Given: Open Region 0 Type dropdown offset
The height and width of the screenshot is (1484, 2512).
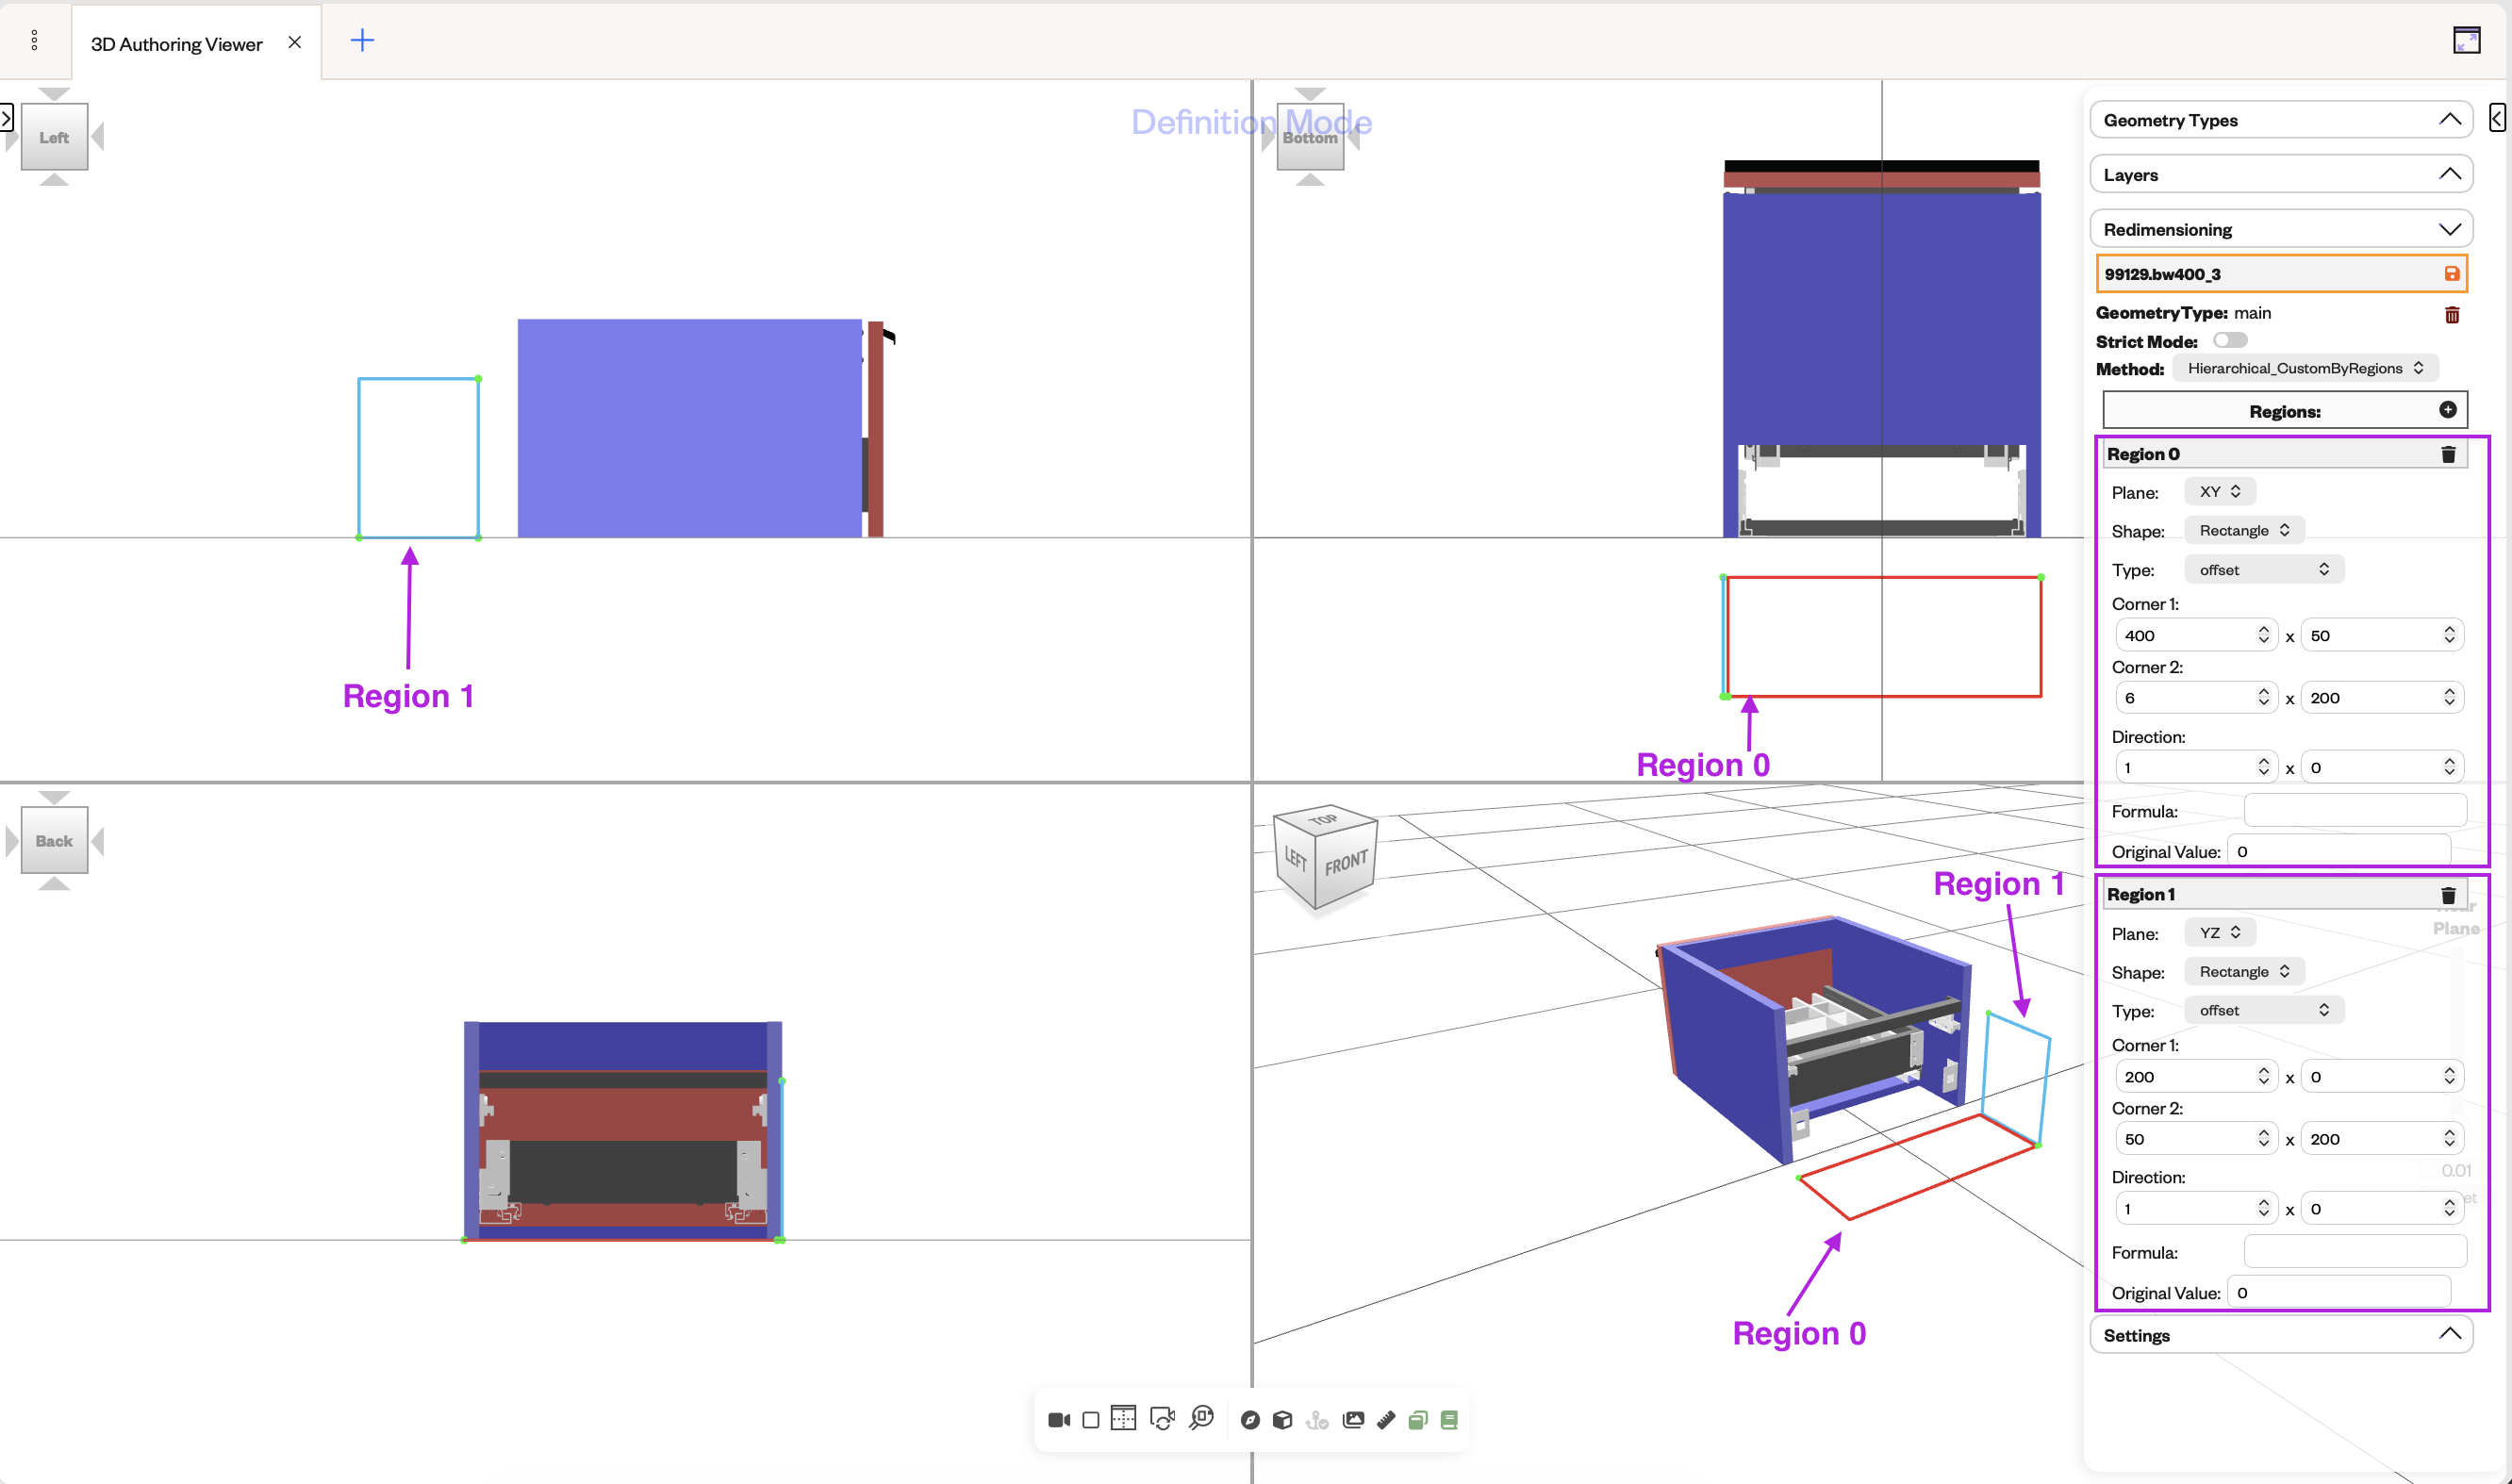Looking at the screenshot, I should [x=2264, y=569].
